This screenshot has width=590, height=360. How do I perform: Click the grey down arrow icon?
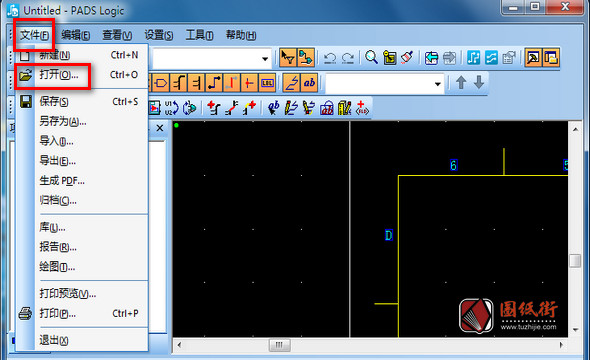point(479,82)
